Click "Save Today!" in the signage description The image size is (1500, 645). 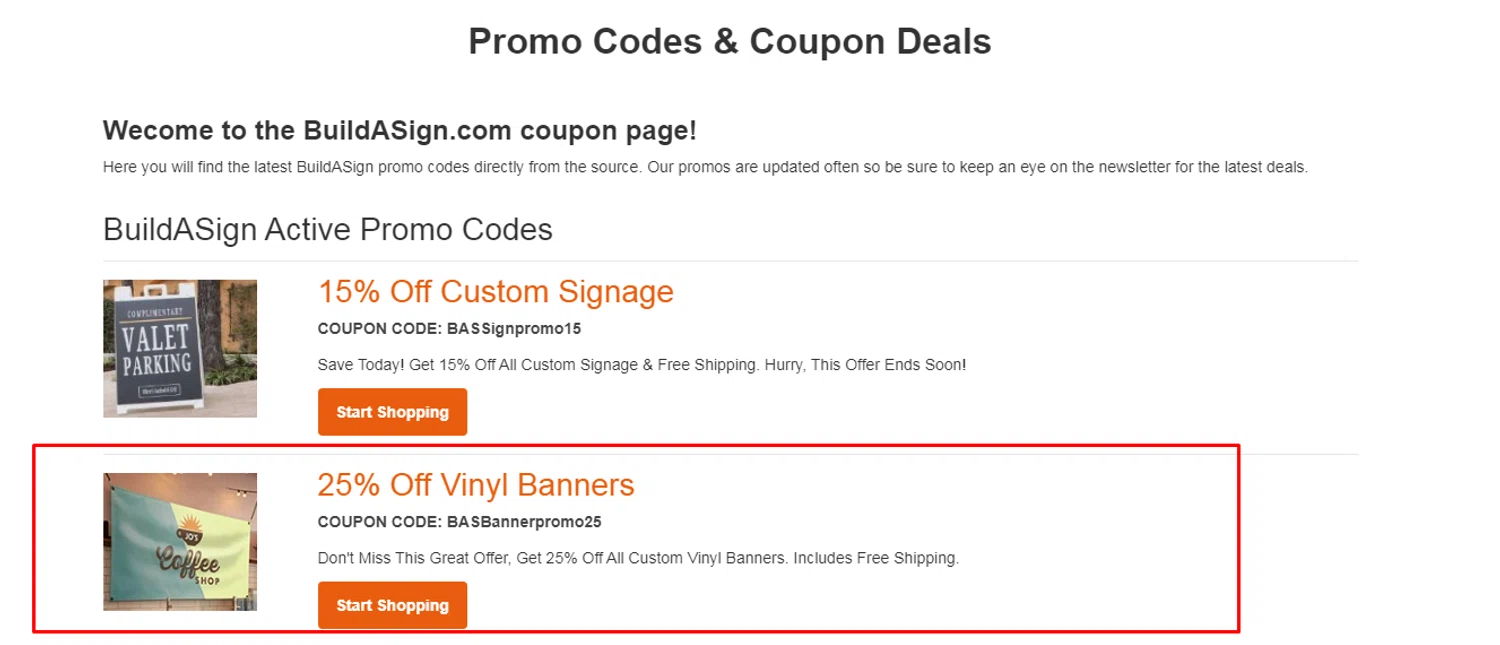tap(361, 365)
